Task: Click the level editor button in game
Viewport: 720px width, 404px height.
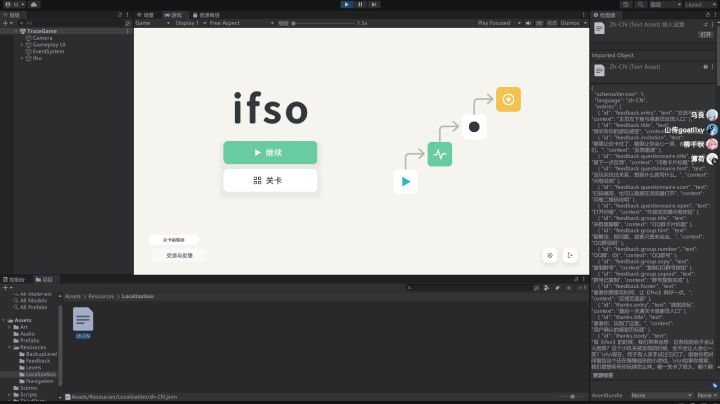Action: (174, 240)
